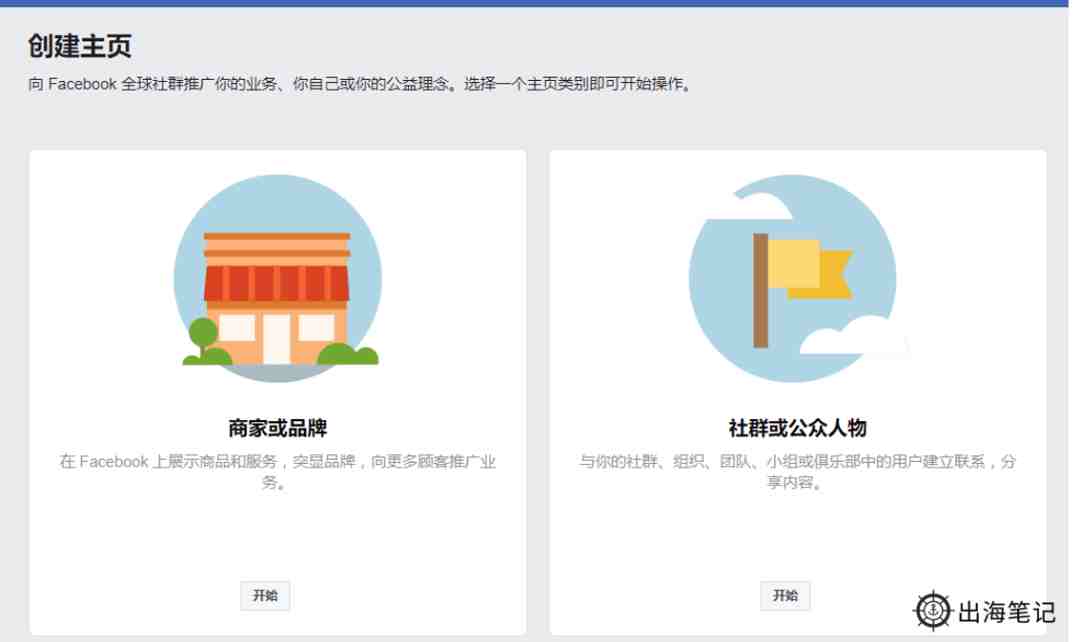Image resolution: width=1080 pixels, height=642 pixels.
Task: Click the 社群或公众人物 card title
Action: click(x=798, y=428)
